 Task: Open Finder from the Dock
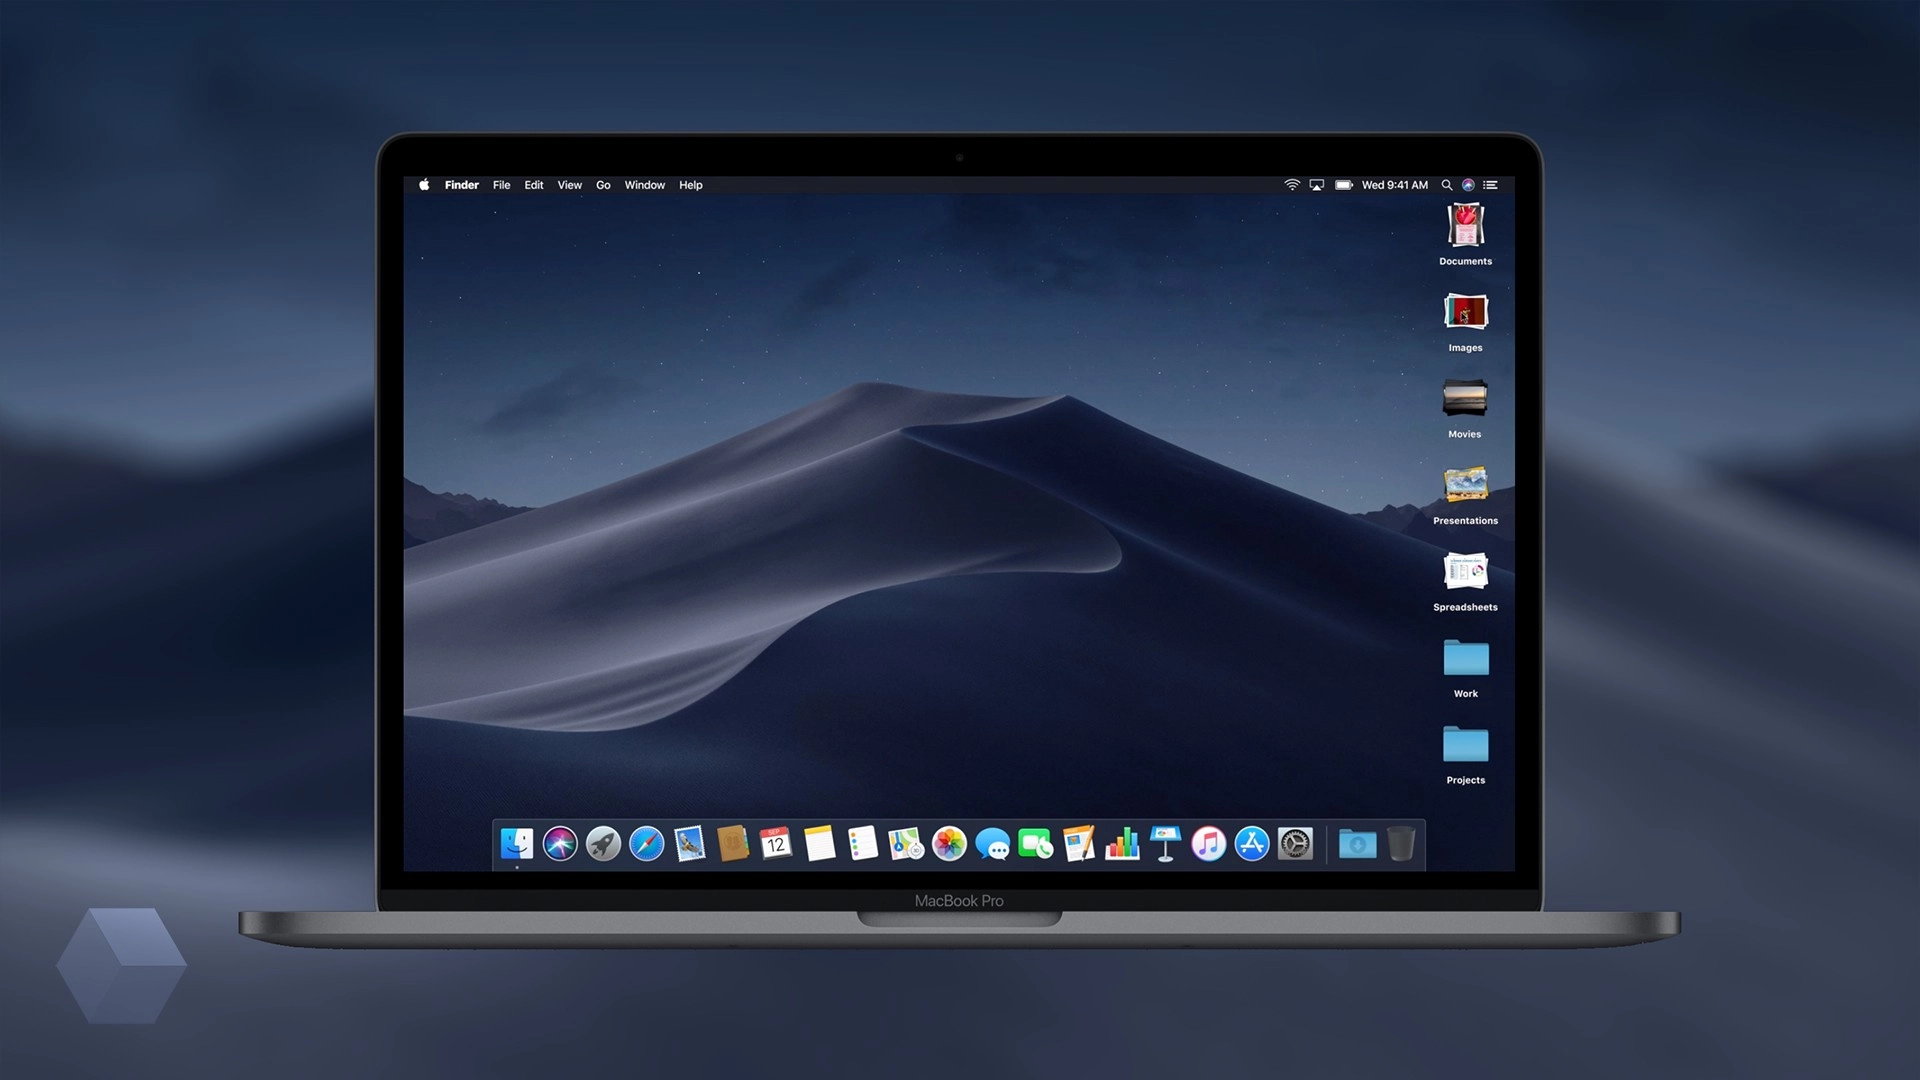[517, 844]
